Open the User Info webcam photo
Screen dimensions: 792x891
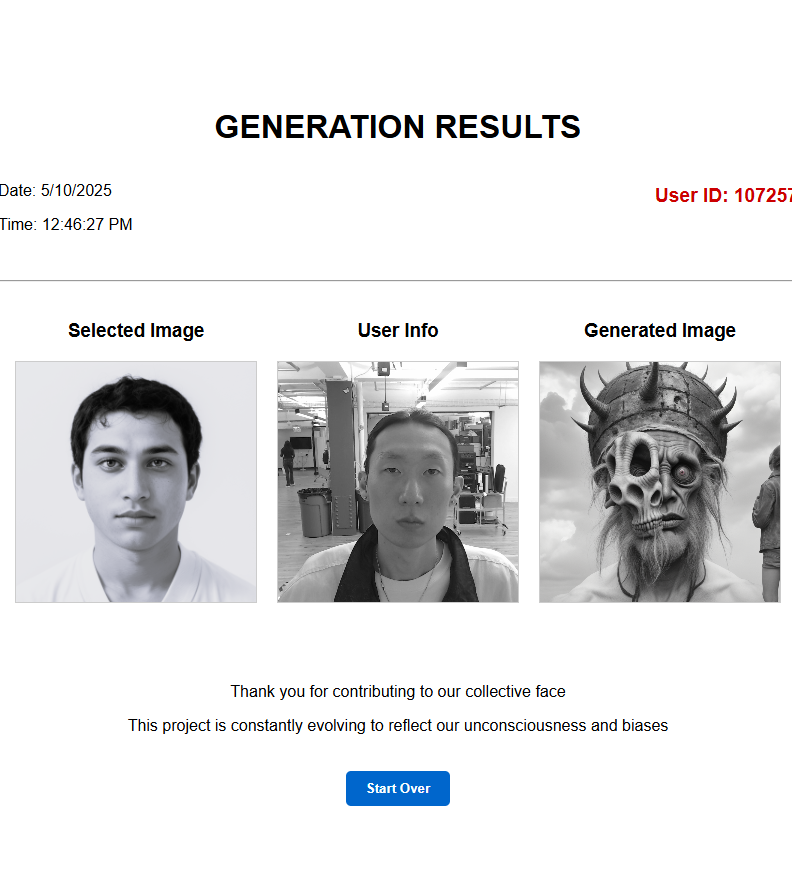(398, 482)
